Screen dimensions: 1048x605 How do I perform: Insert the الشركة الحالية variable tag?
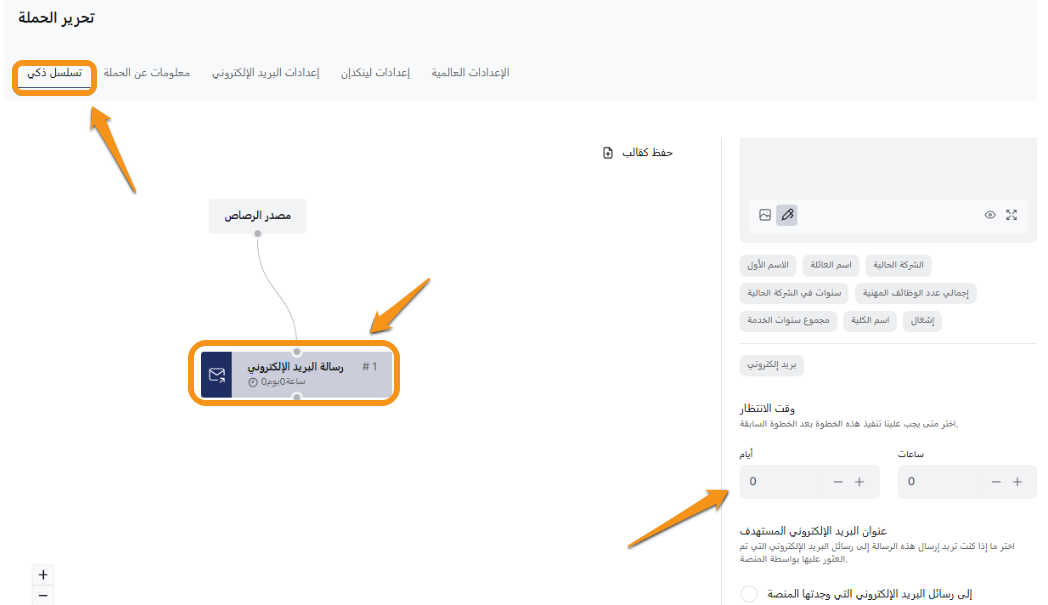(897, 265)
